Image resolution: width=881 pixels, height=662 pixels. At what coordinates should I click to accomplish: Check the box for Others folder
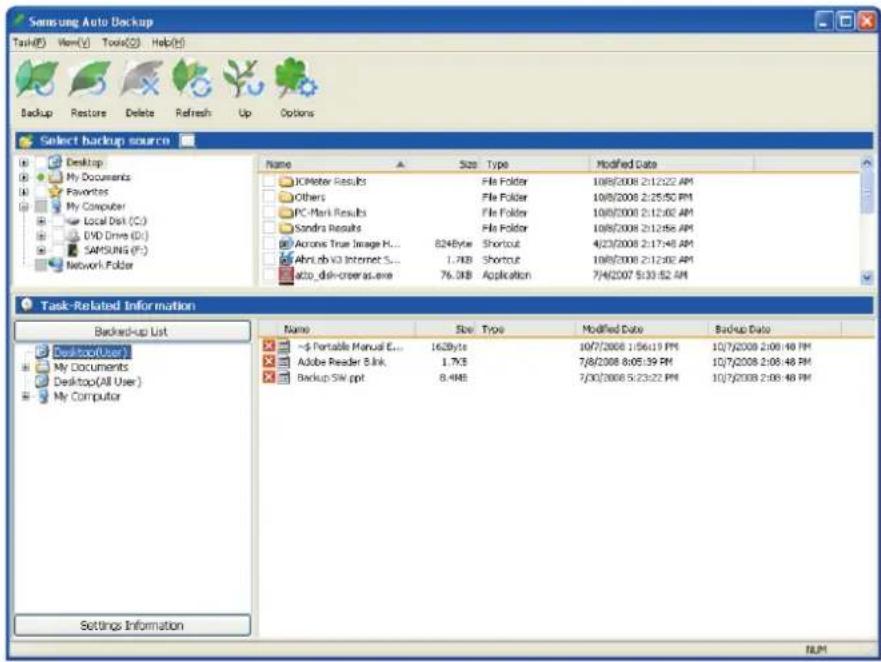[270, 197]
